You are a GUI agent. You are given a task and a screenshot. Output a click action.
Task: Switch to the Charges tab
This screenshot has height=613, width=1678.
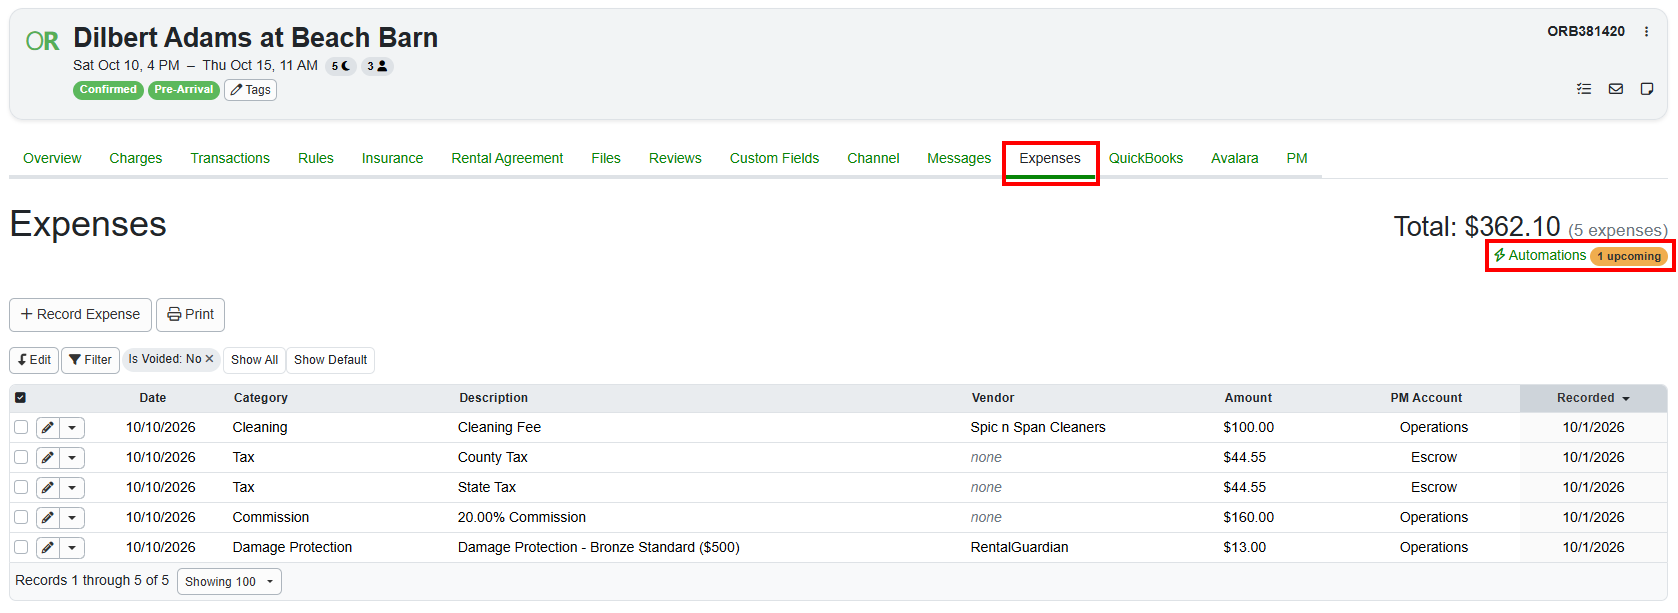[x=136, y=158]
